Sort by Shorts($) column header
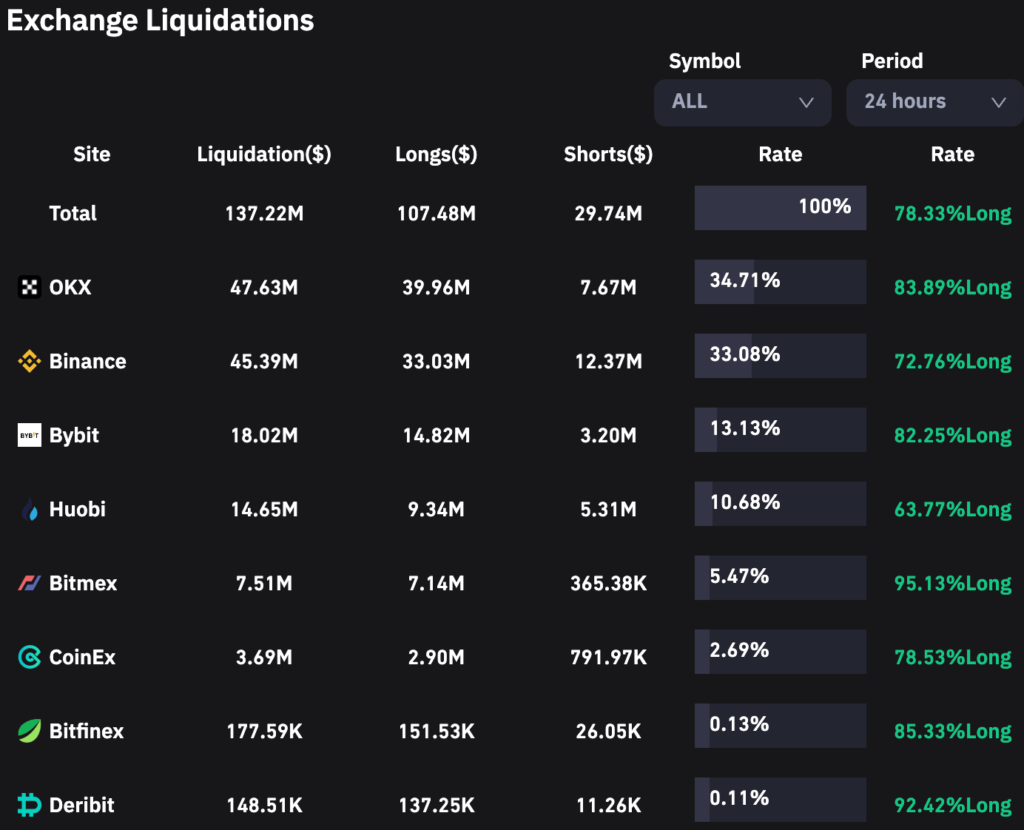1024x830 pixels. (x=608, y=154)
